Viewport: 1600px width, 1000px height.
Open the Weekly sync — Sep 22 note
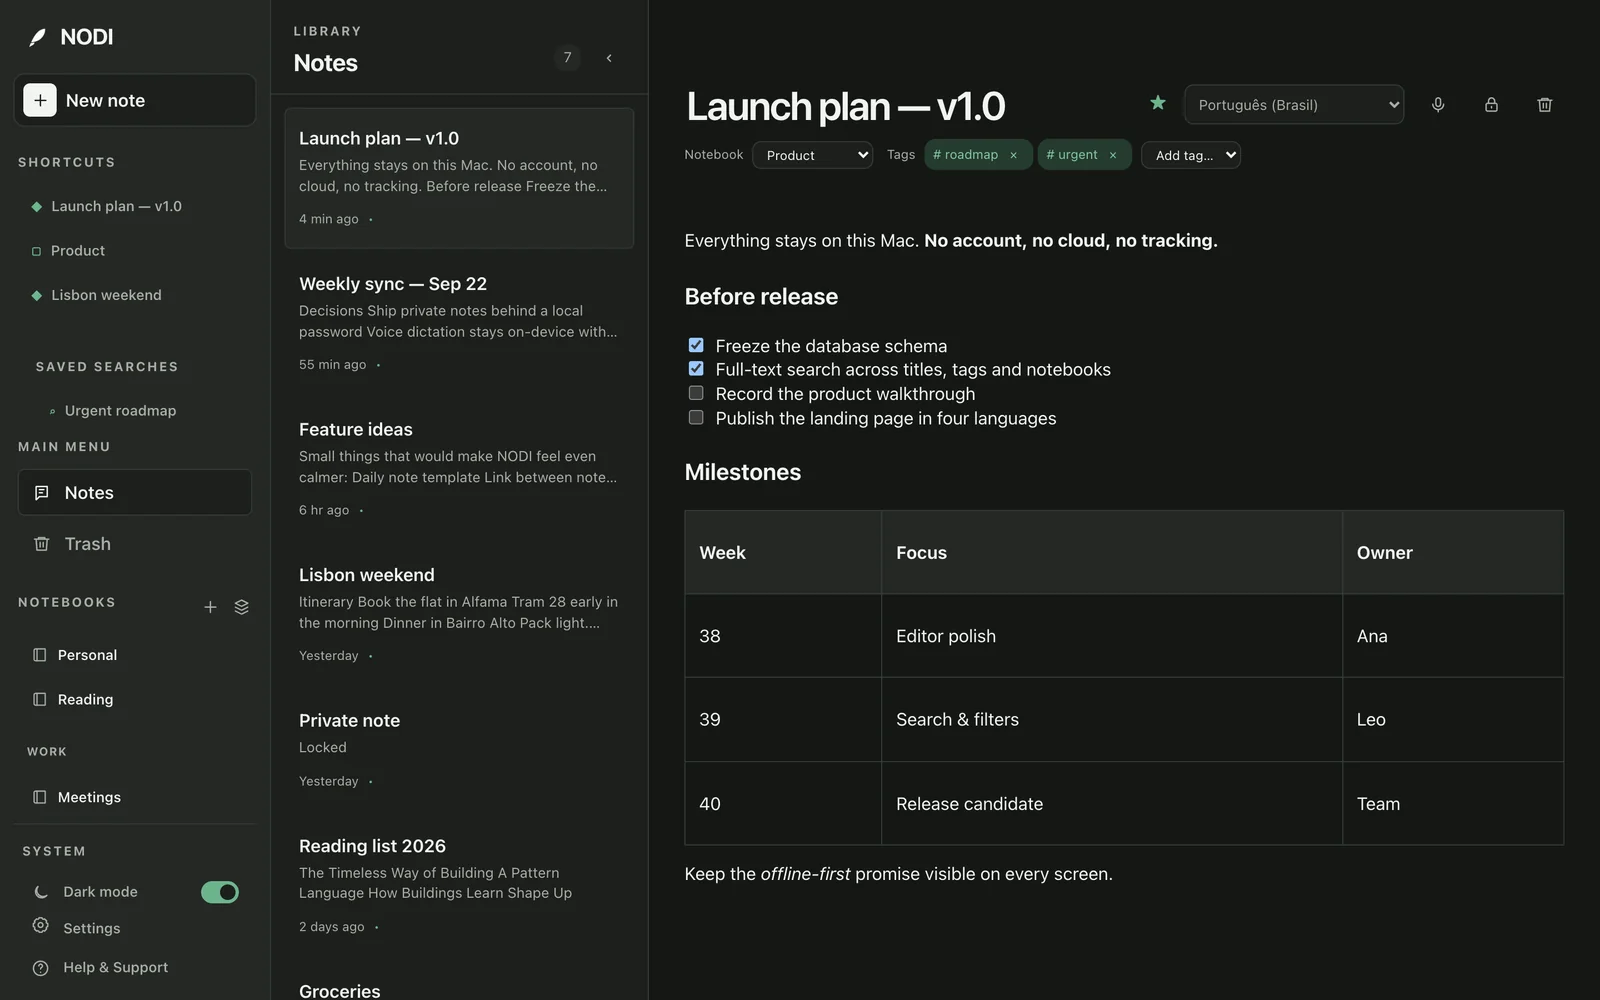[x=459, y=322]
